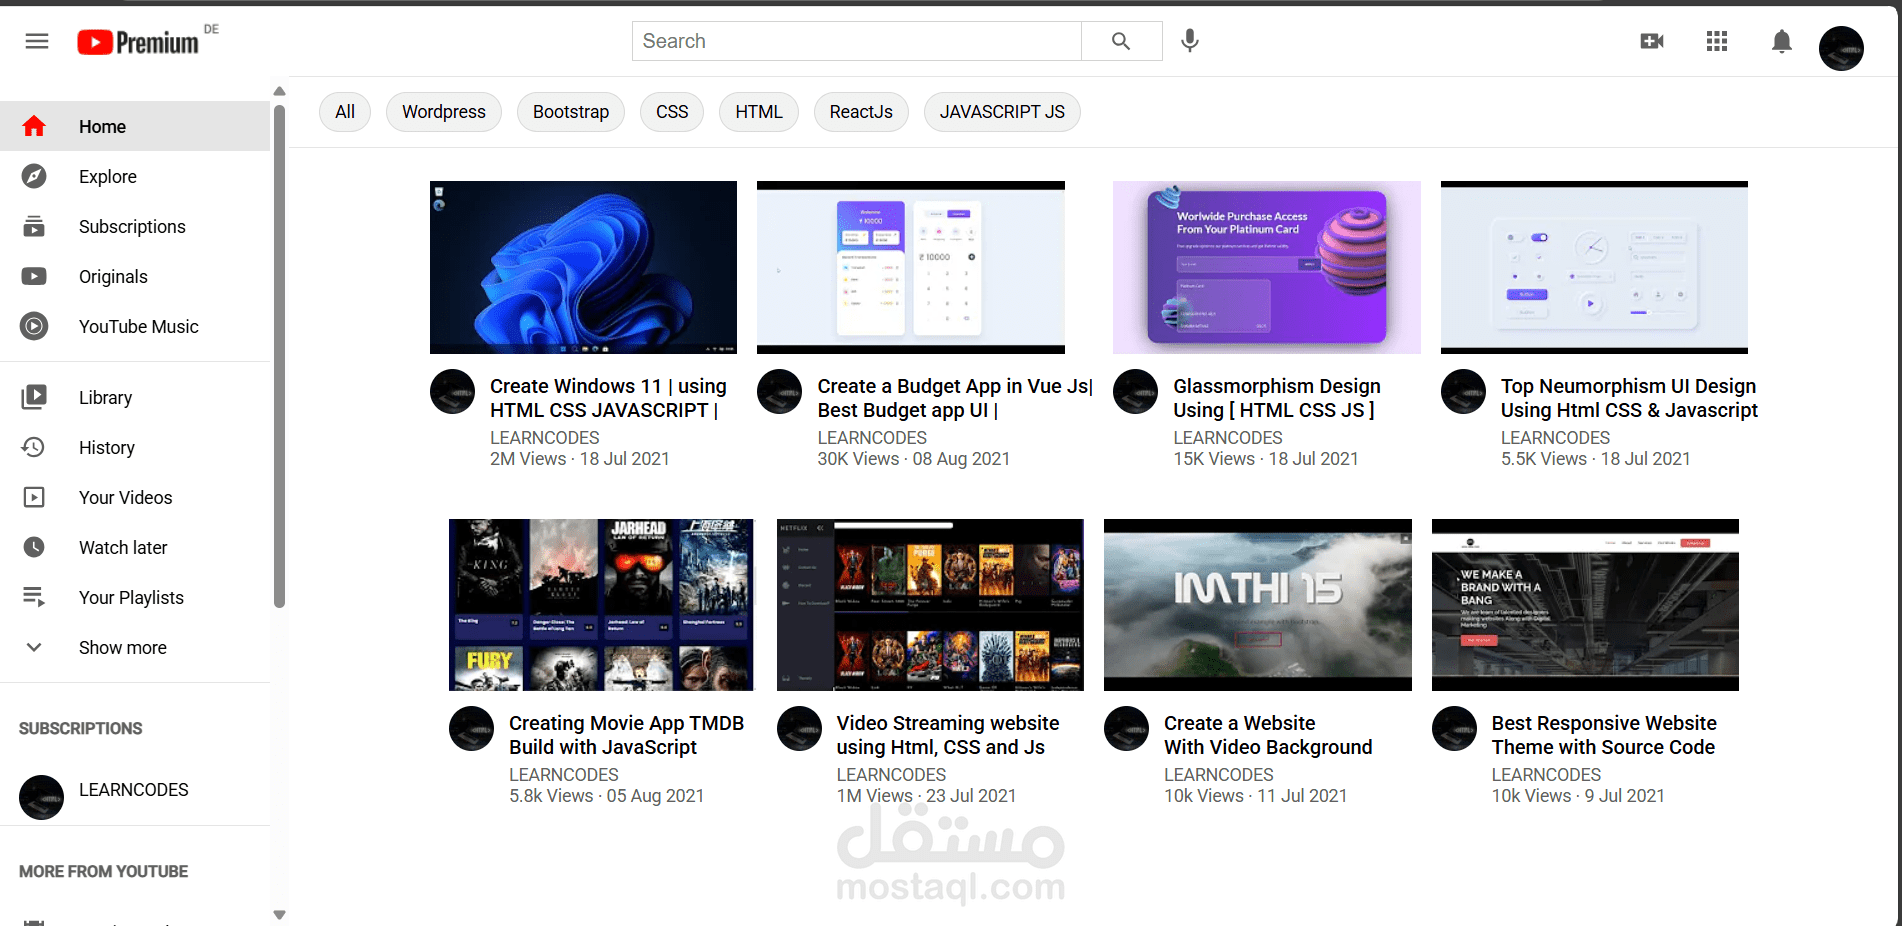This screenshot has height=926, width=1902.
Task: Click the Your Playlists icon
Action: pos(34,597)
